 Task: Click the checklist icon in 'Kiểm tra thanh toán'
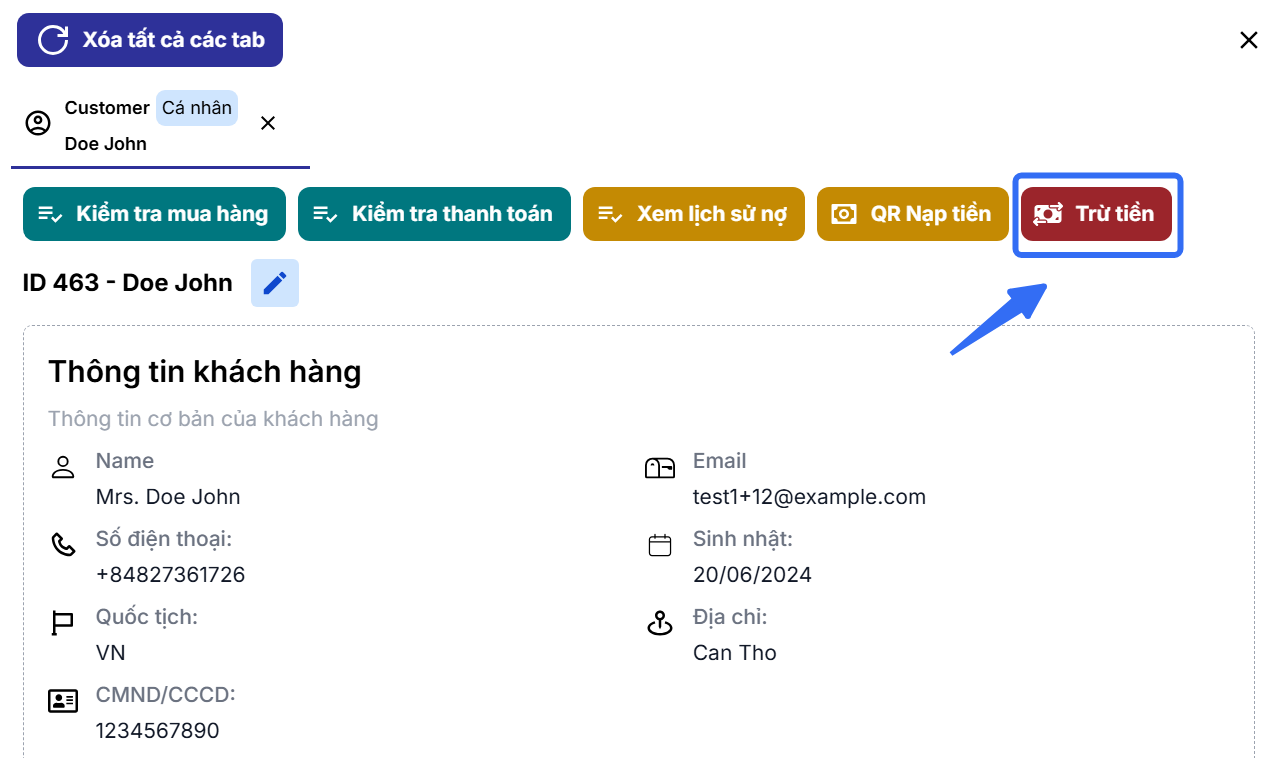coord(326,214)
